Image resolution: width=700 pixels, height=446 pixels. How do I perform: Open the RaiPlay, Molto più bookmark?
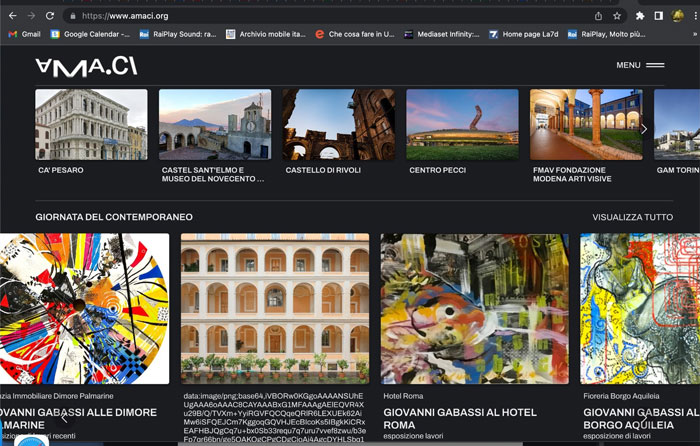607,34
